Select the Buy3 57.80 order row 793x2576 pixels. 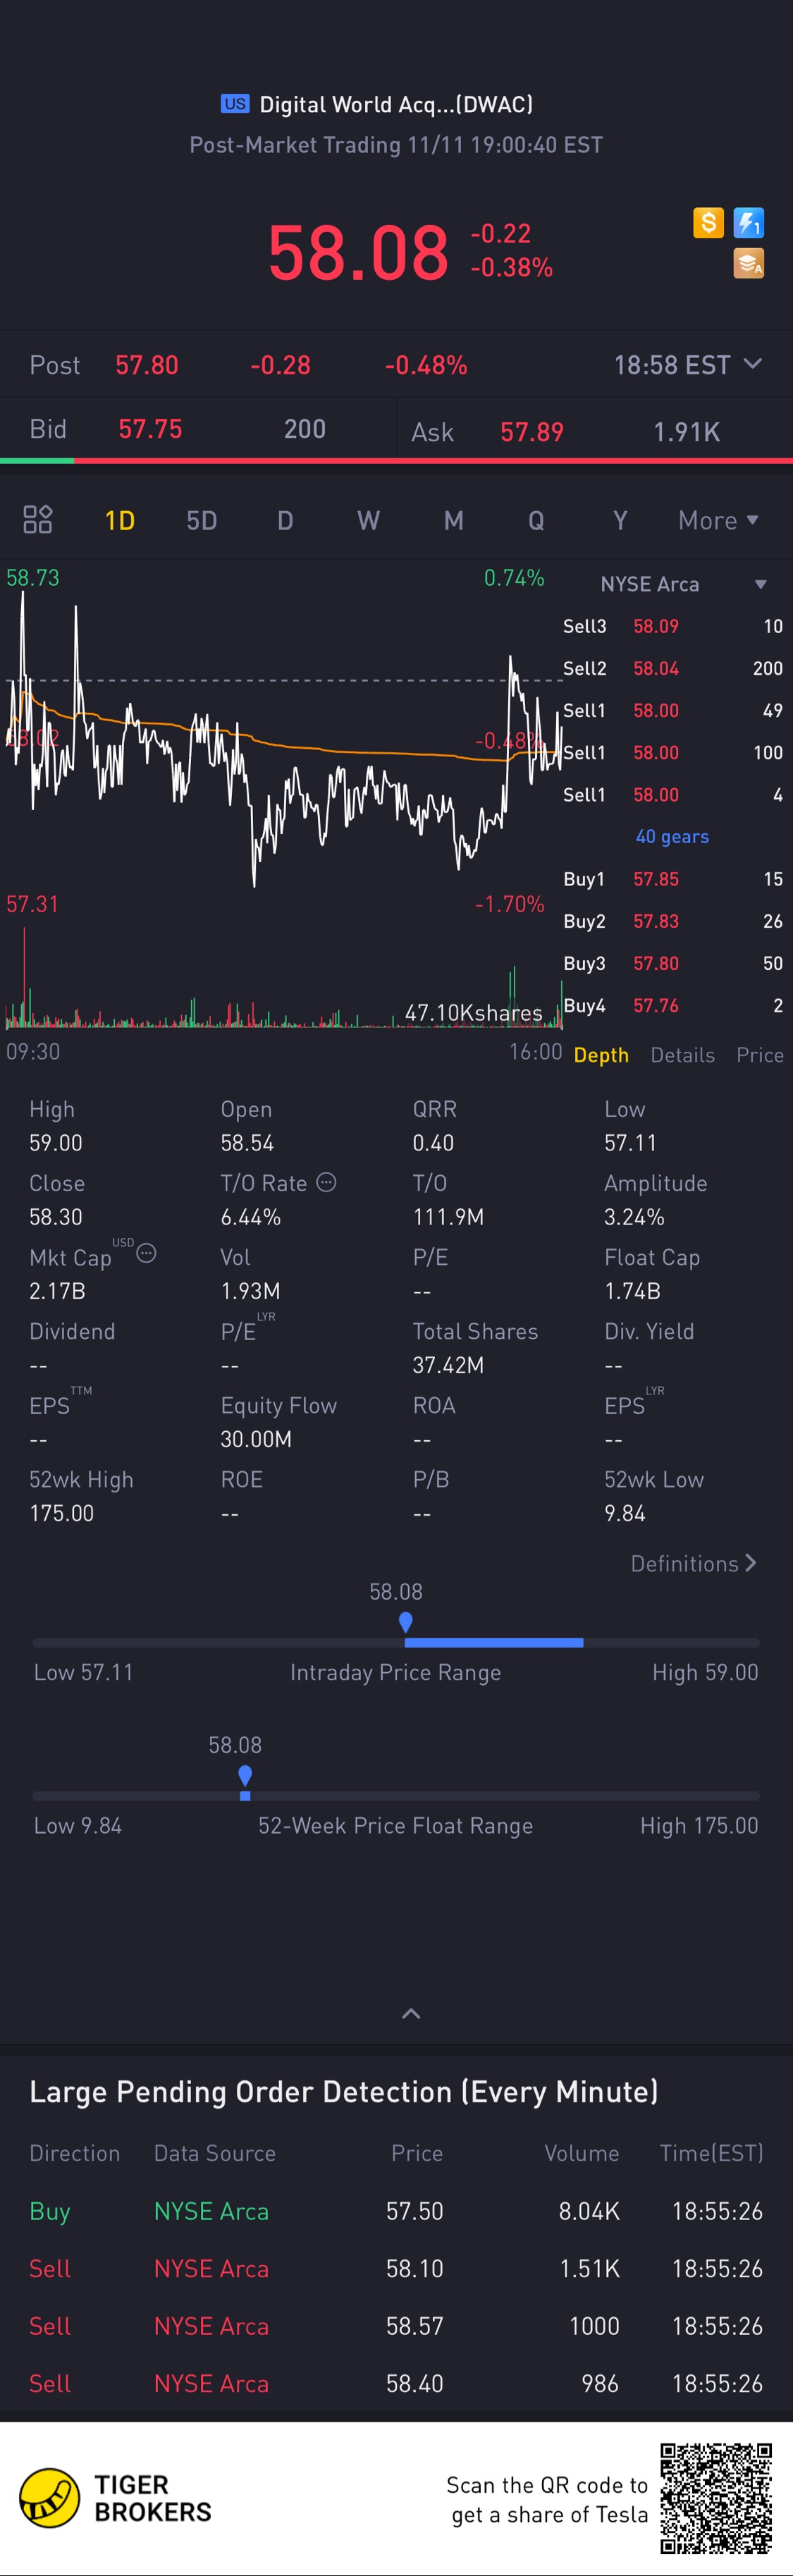pyautogui.click(x=672, y=963)
